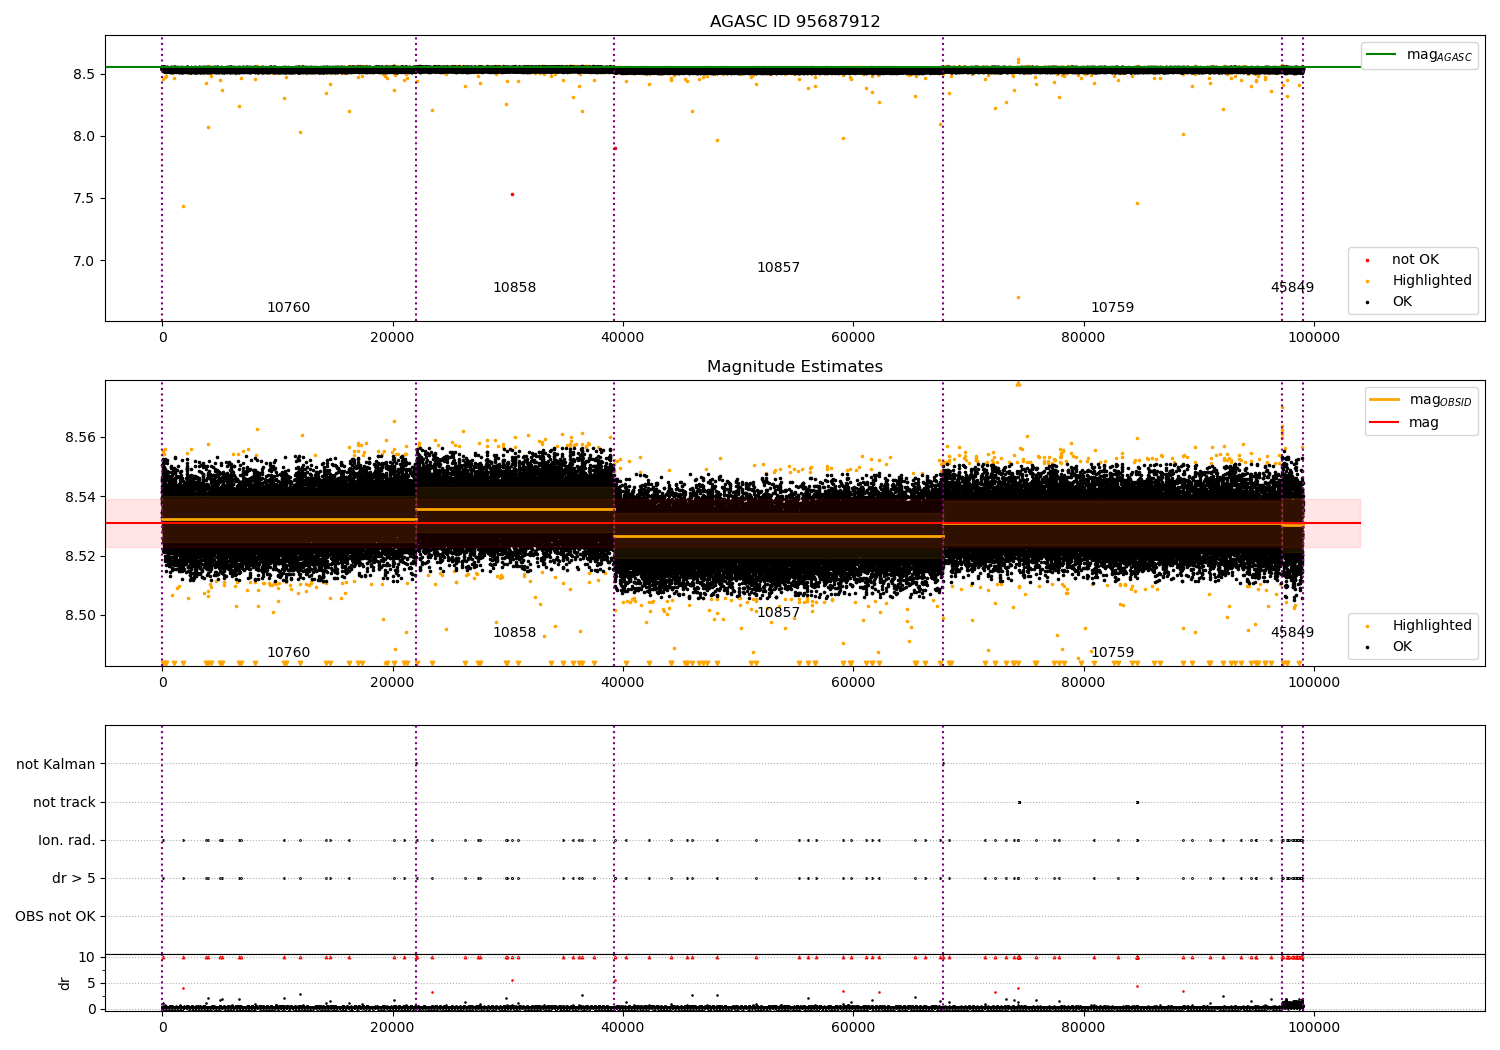The image size is (1500, 1050).
Task: Click red dot marker beside 'not OK' legend
Action: [x=1367, y=260]
